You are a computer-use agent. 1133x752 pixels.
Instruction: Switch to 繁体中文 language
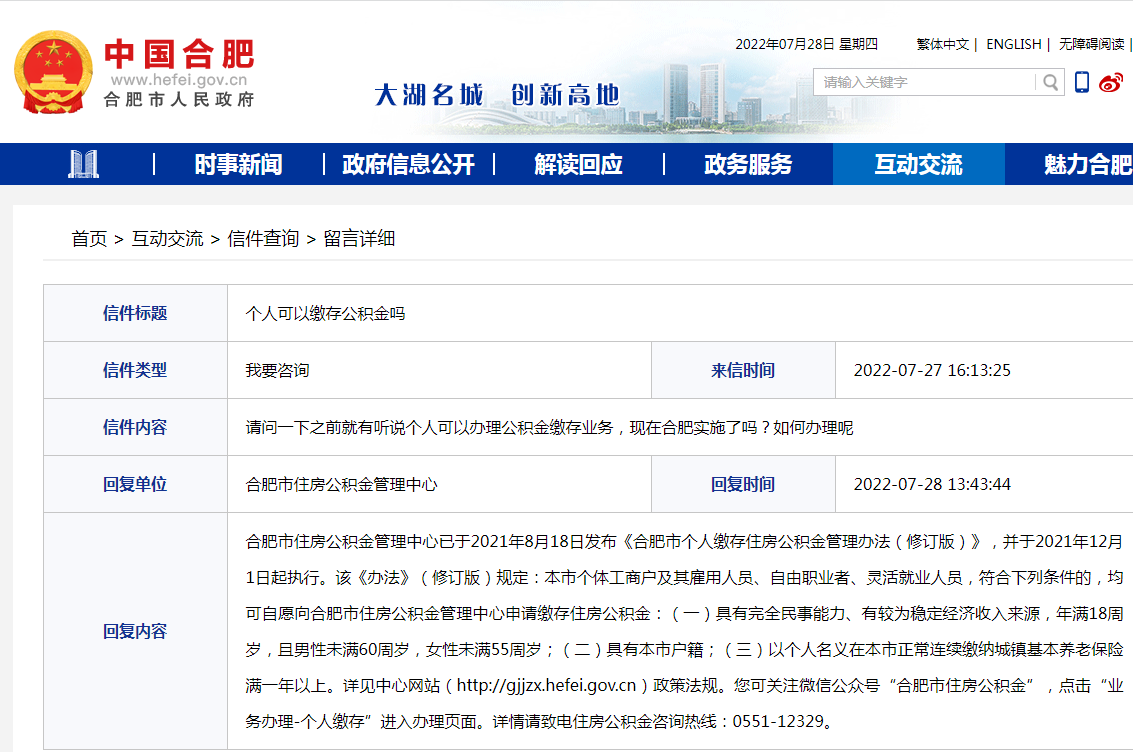point(942,44)
